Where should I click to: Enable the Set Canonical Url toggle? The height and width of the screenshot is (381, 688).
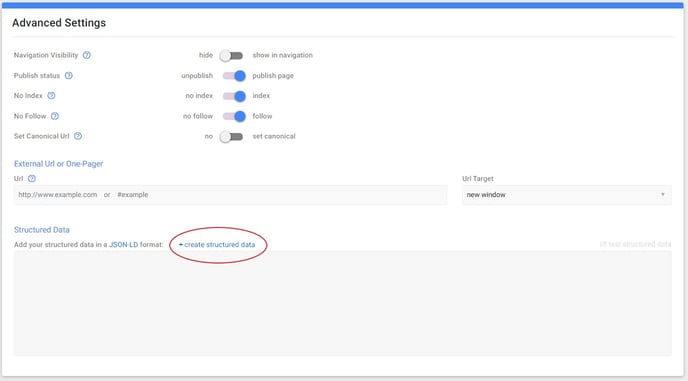click(x=231, y=137)
